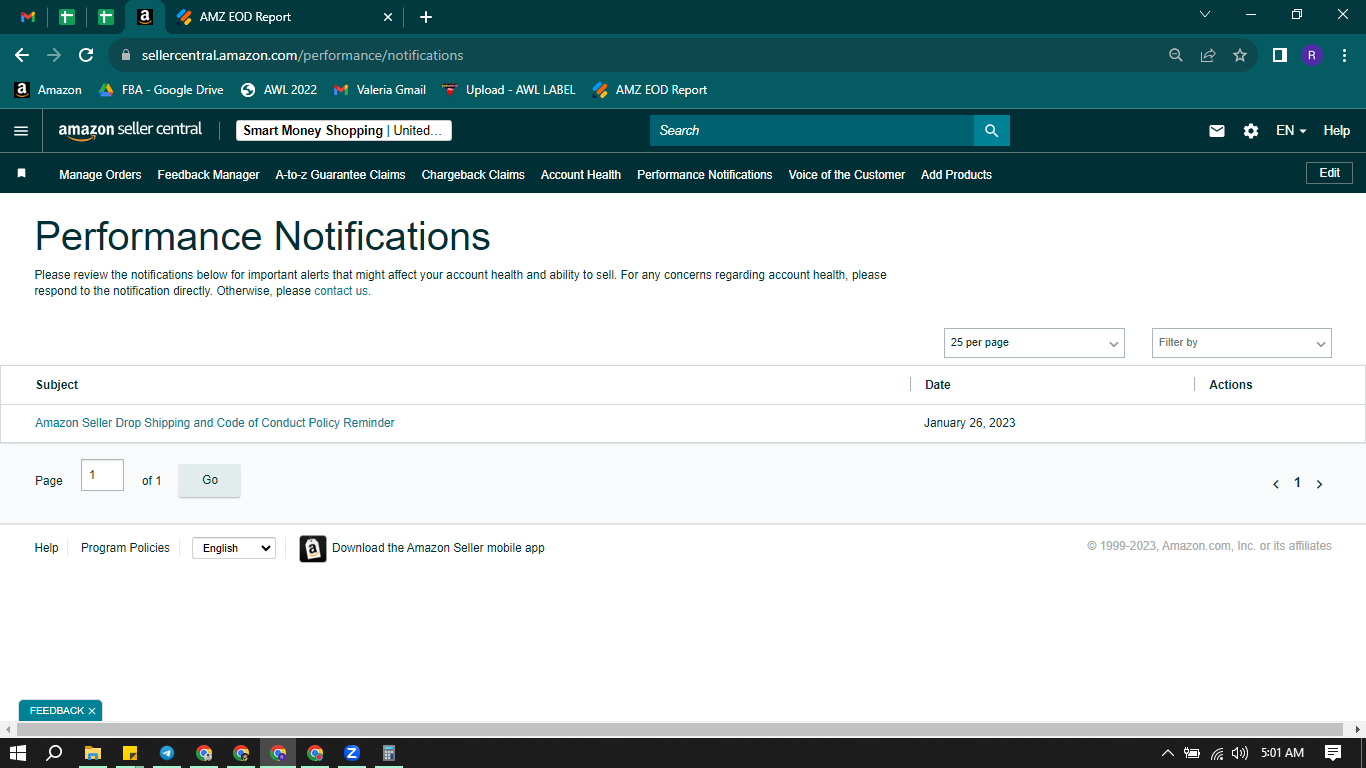
Task: Click the browser back arrow
Action: (x=22, y=55)
